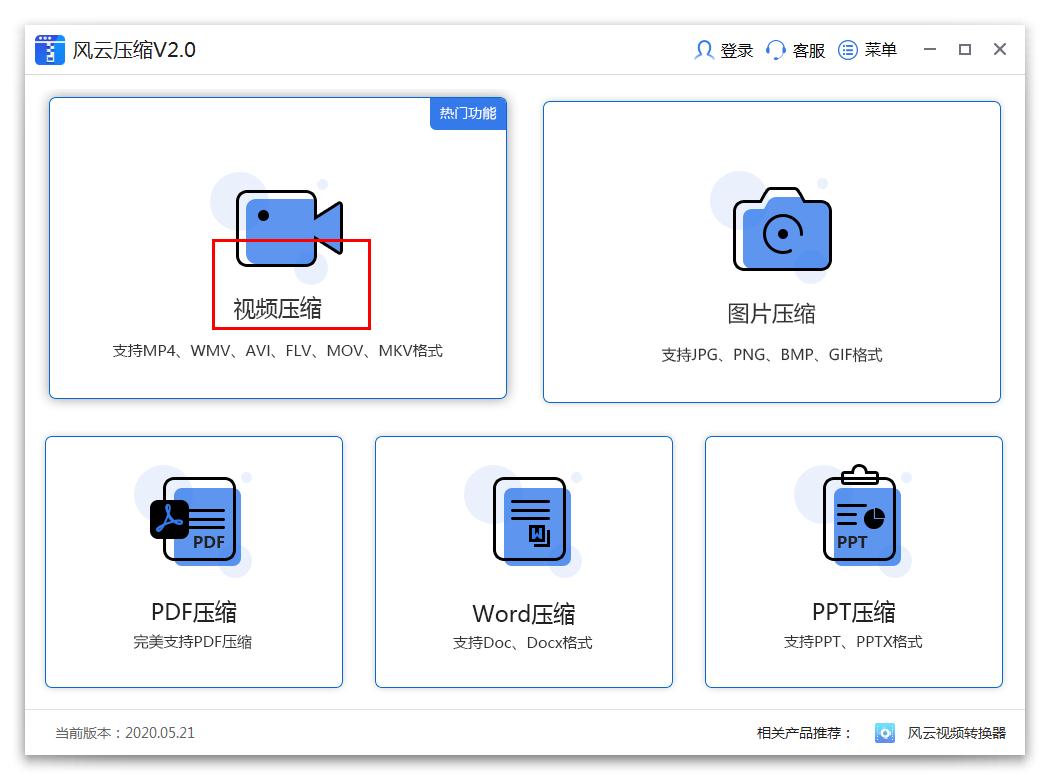This screenshot has height=780, width=1050.
Task: Choose PPT压缩 label
Action: (853, 612)
